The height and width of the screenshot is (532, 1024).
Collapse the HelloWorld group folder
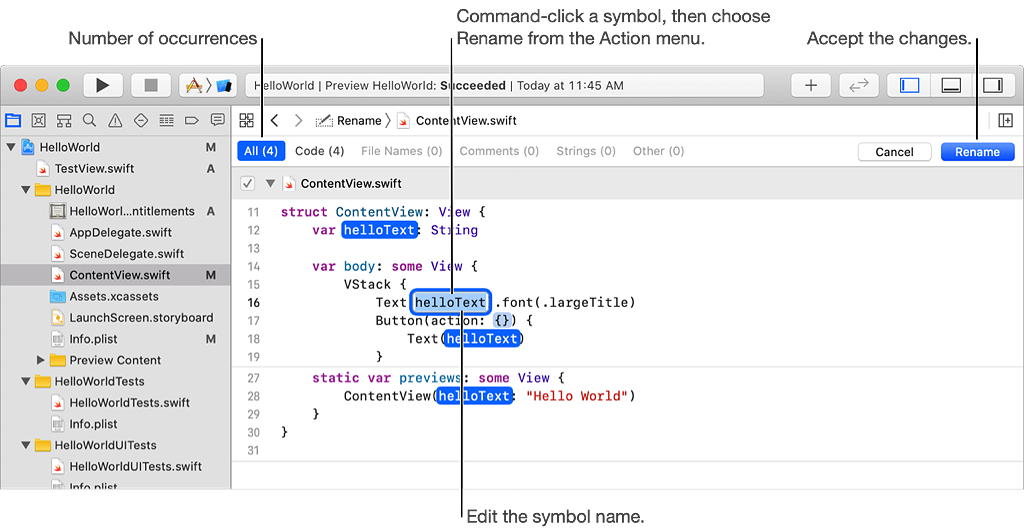pyautogui.click(x=25, y=190)
